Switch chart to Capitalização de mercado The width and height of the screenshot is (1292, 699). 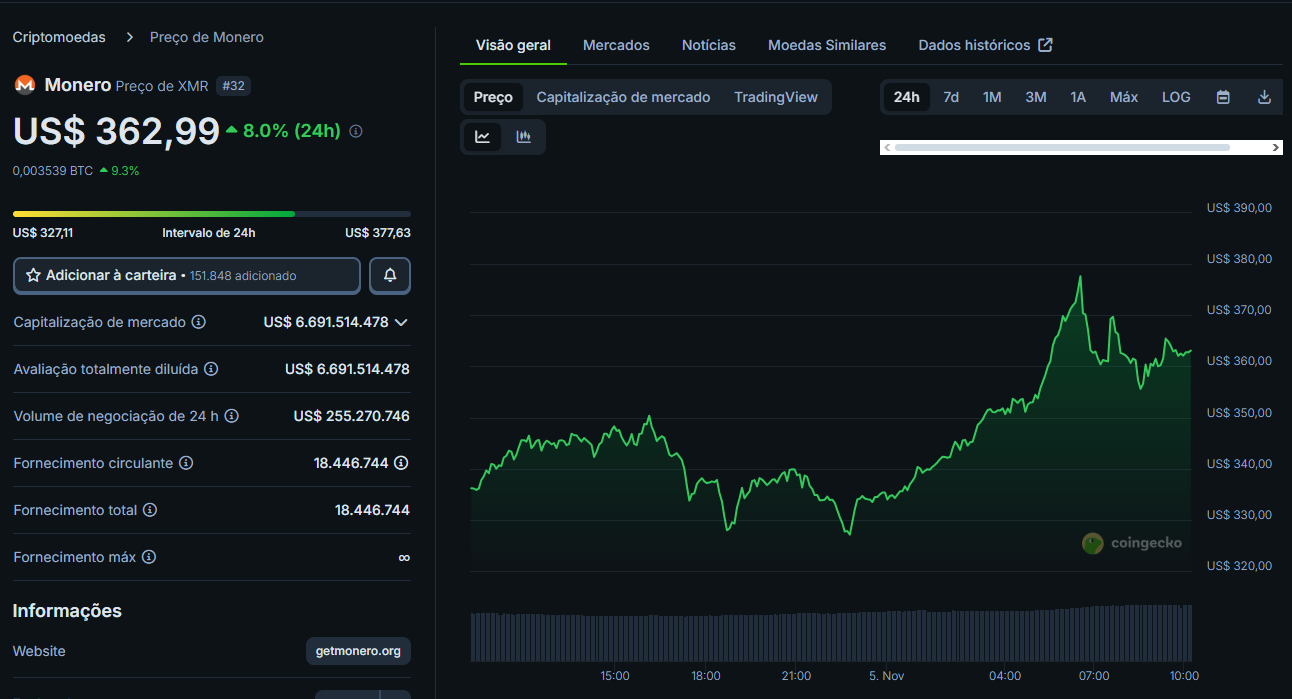[624, 97]
